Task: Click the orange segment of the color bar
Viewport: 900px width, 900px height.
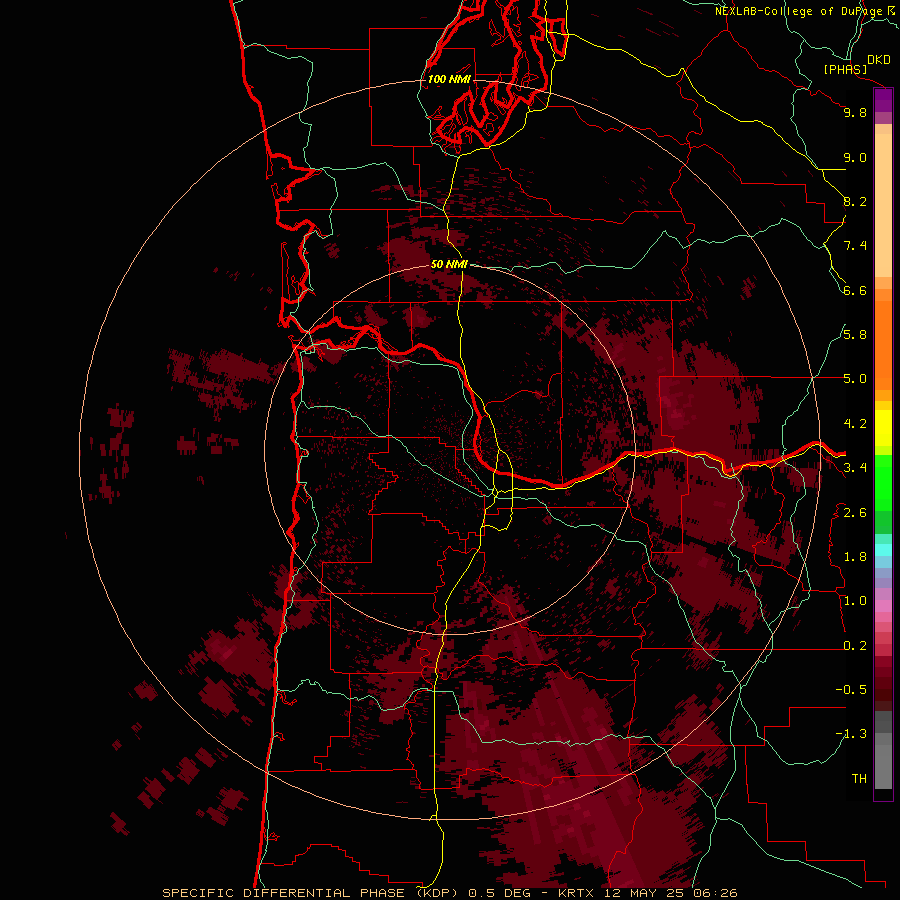Action: click(883, 345)
